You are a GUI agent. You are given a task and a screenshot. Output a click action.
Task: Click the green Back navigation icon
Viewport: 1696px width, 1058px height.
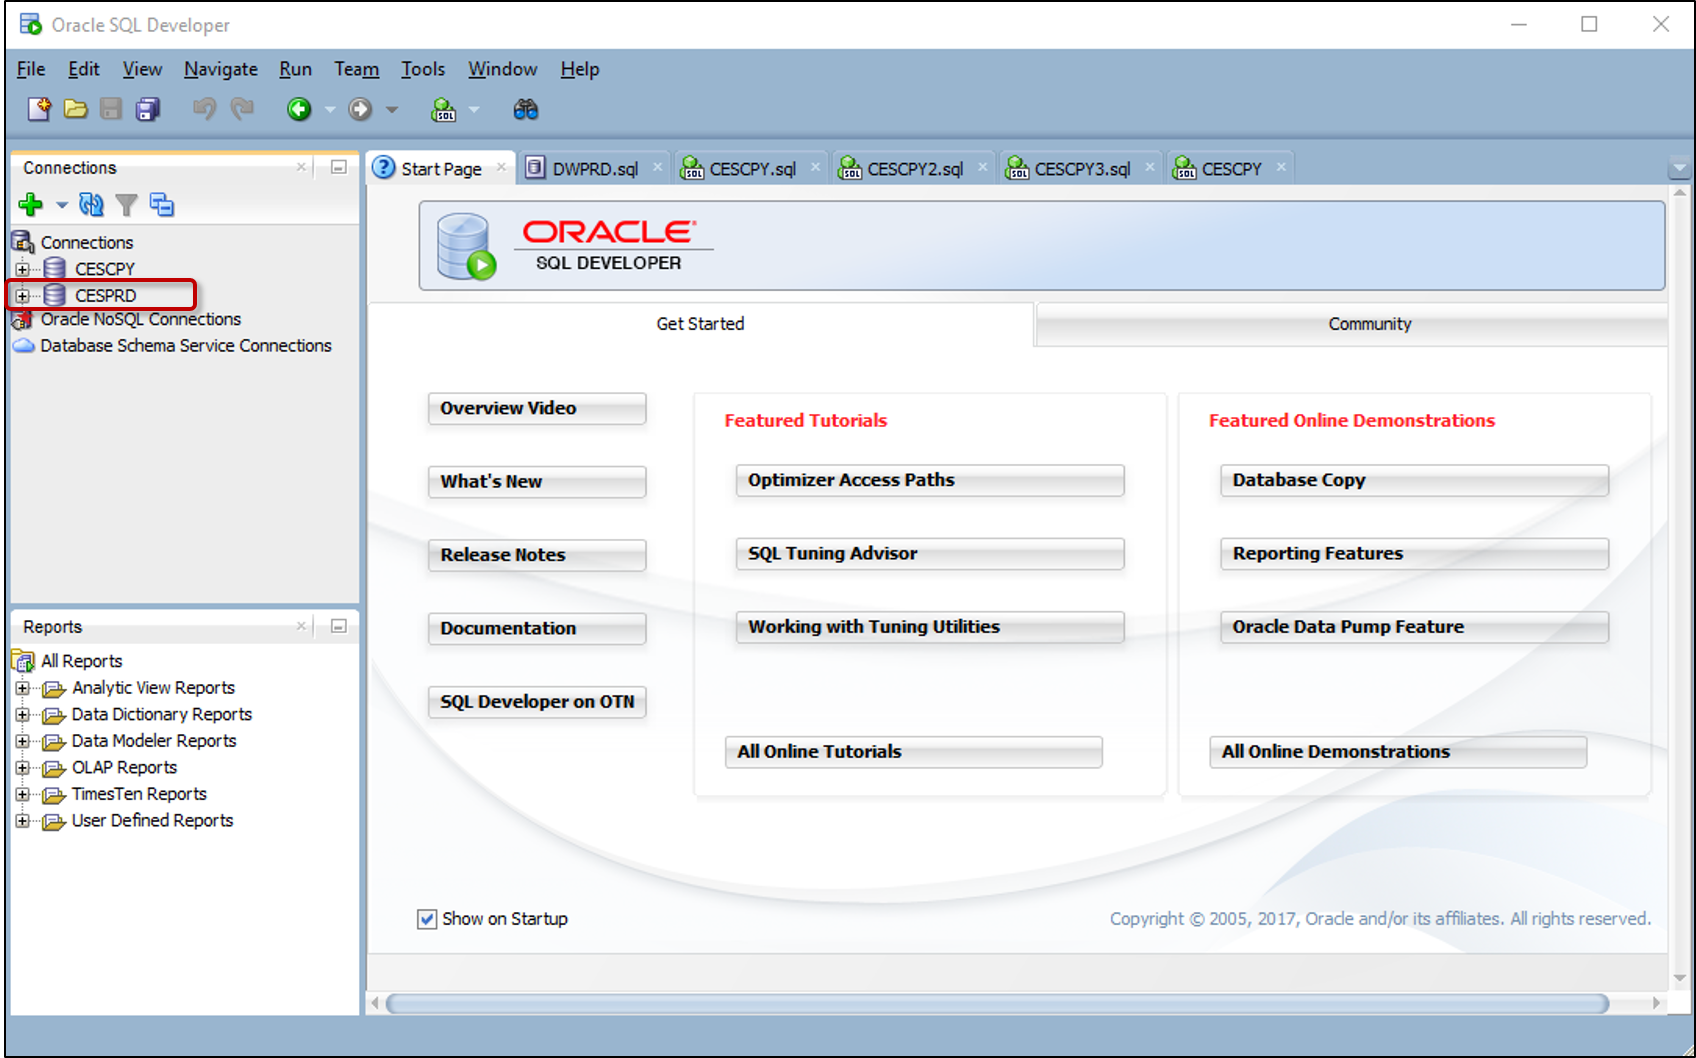click(x=299, y=109)
